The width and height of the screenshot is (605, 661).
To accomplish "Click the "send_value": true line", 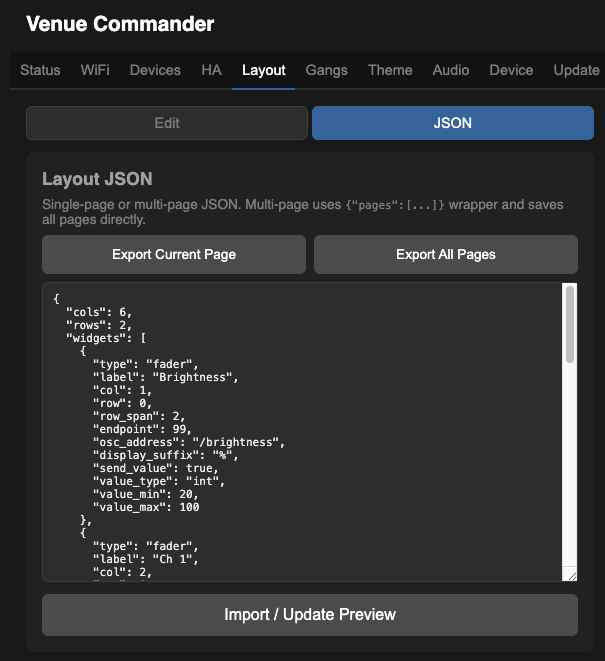I will 156,468.
